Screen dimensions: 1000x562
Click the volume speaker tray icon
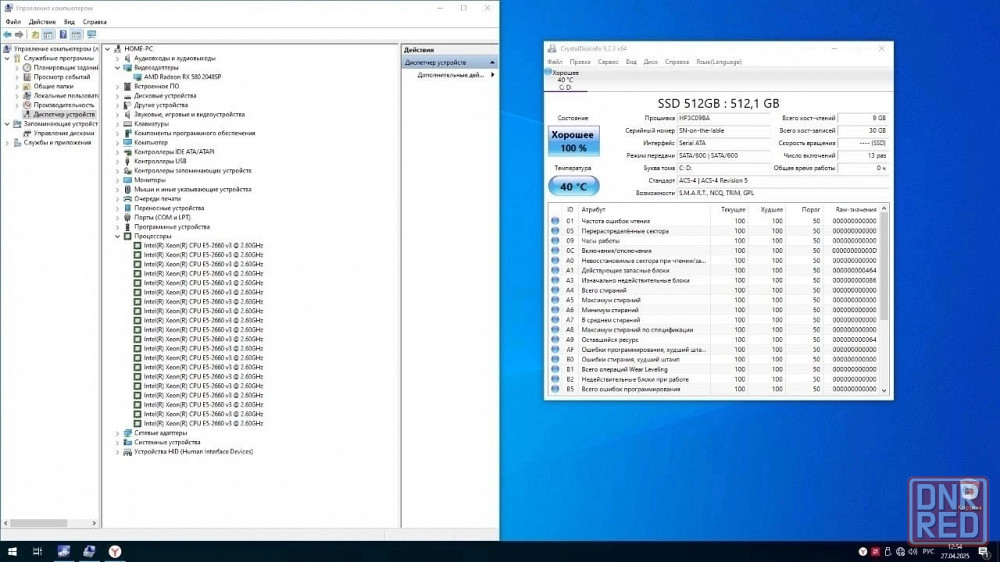913,552
